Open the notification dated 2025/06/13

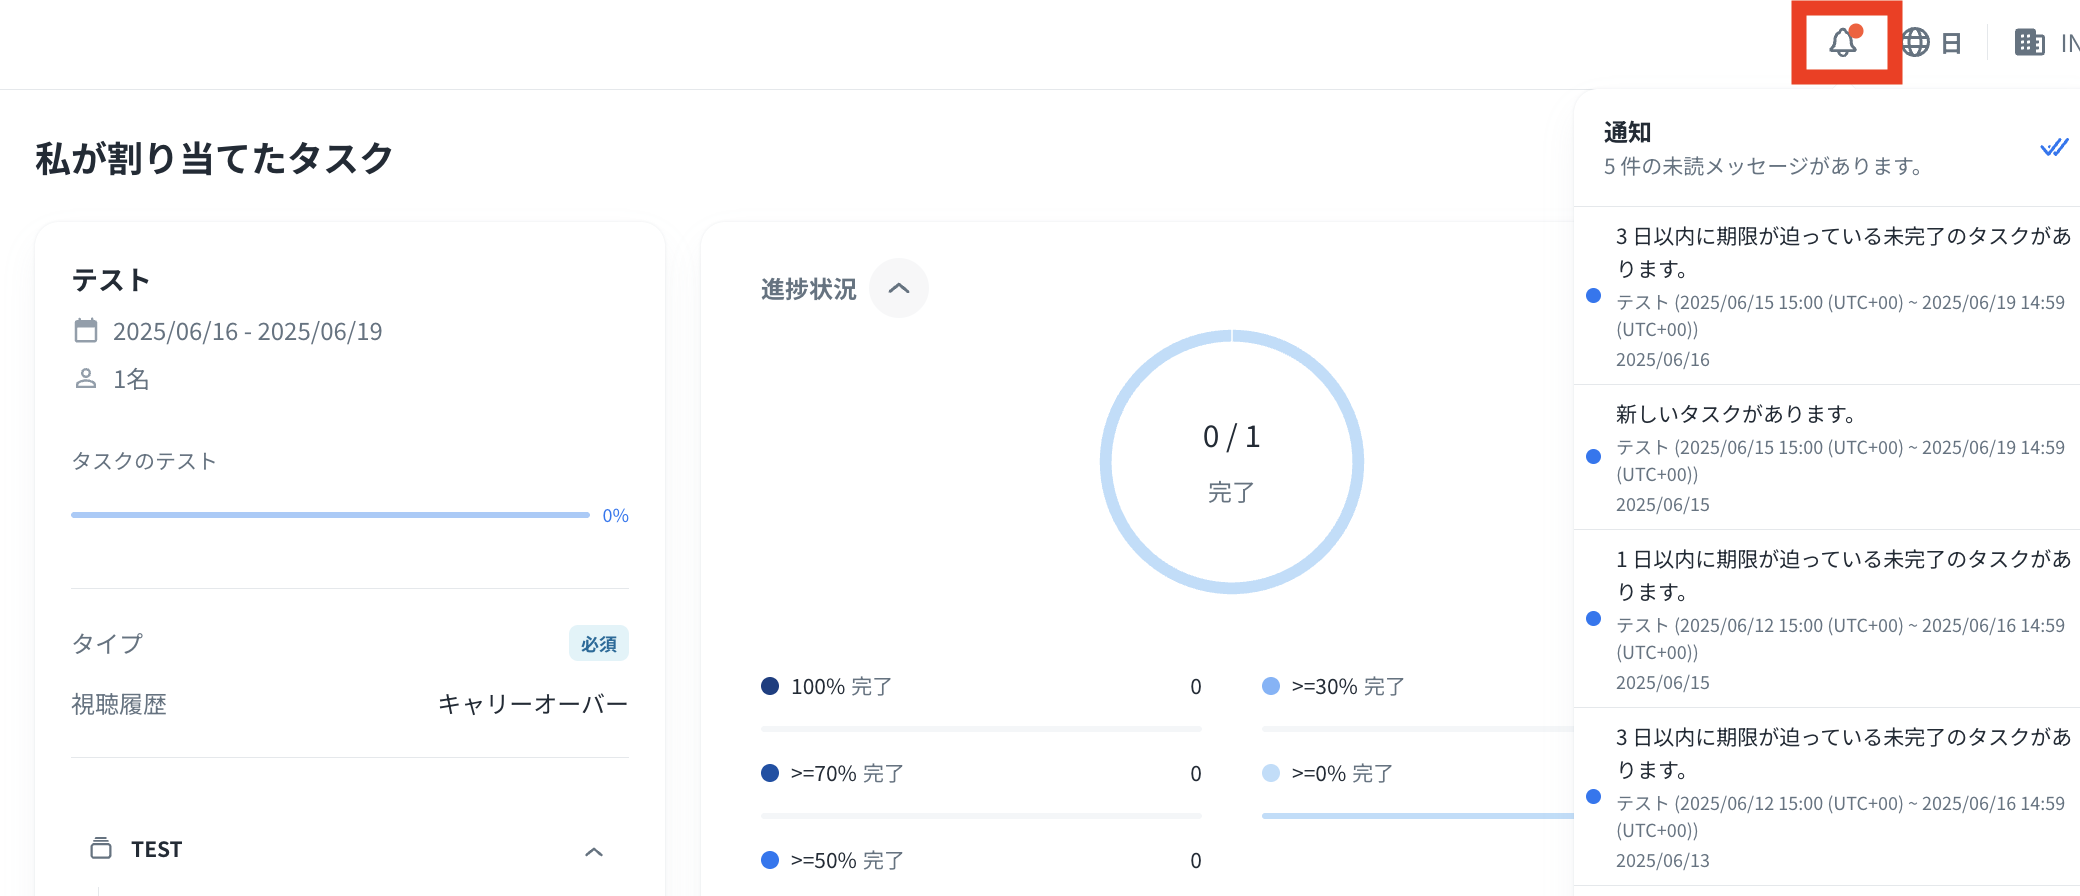1840,797
